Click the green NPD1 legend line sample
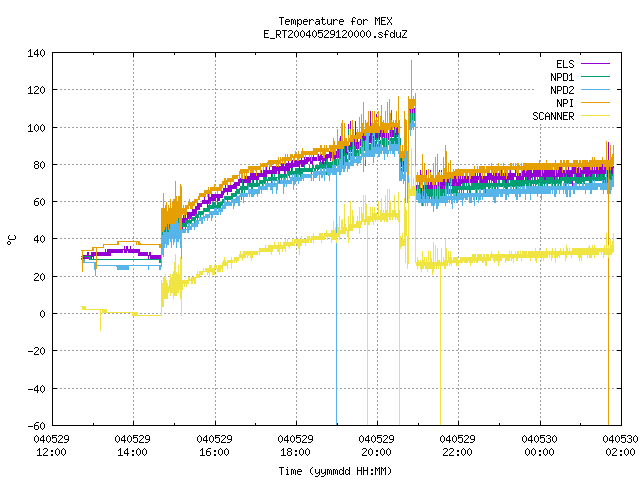The height and width of the screenshot is (480, 640). (595, 76)
